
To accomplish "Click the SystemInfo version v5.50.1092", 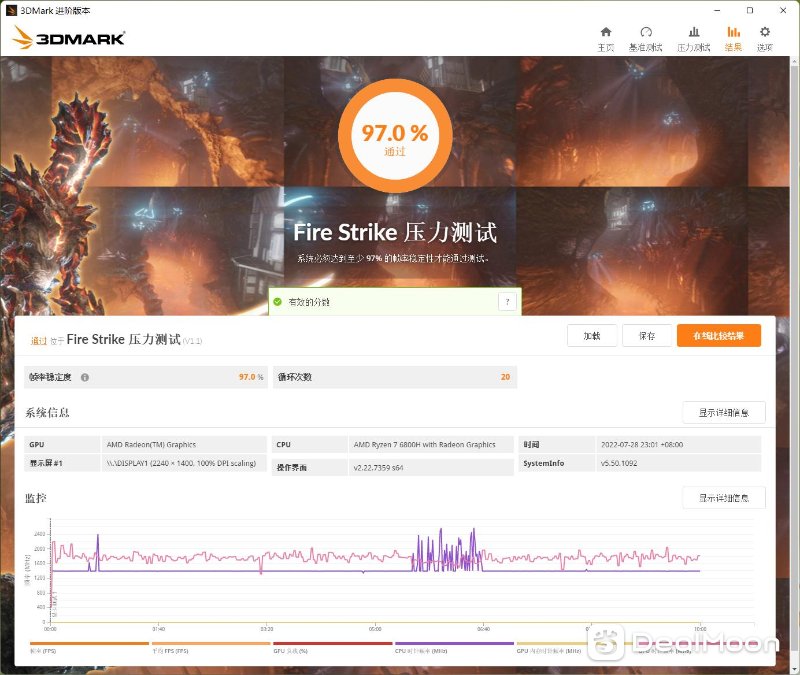I will (x=619, y=463).
